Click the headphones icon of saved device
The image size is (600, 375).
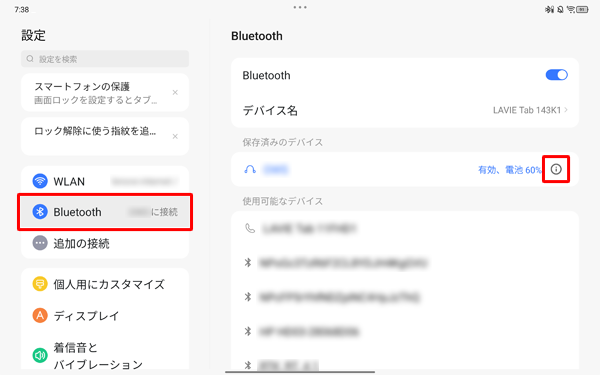[x=250, y=169]
